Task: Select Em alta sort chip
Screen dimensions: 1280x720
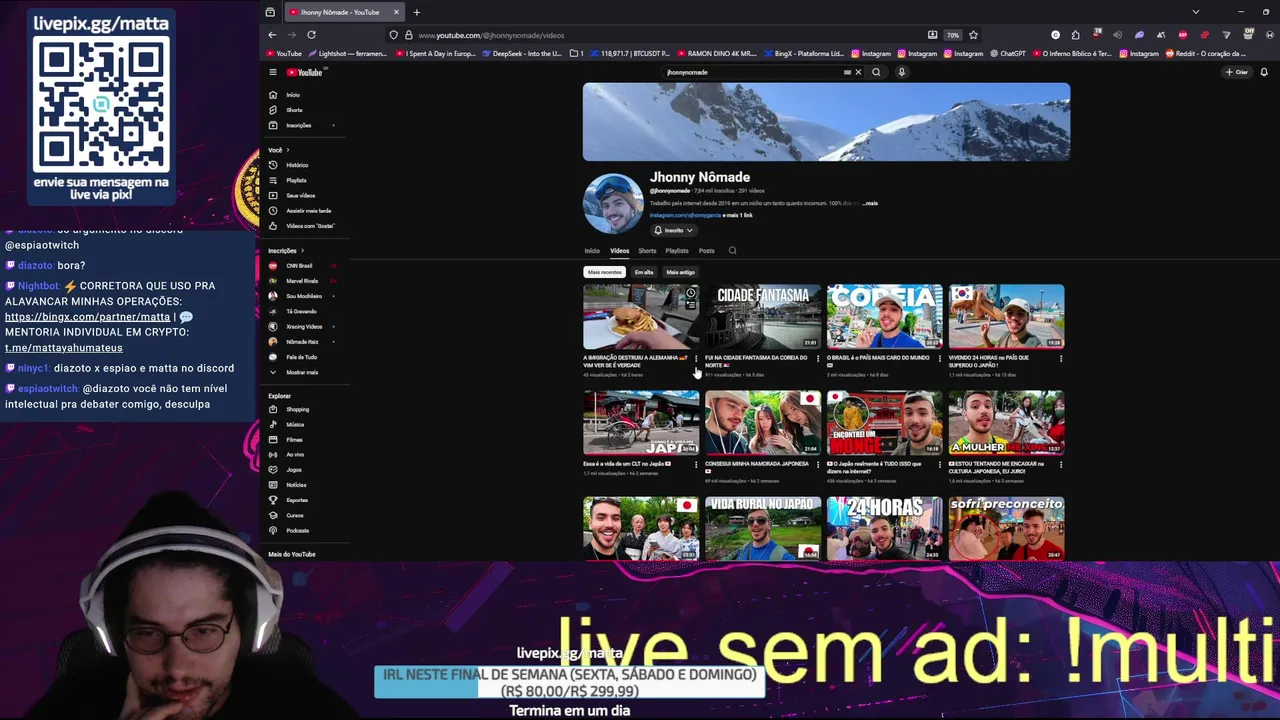Action: click(x=644, y=272)
